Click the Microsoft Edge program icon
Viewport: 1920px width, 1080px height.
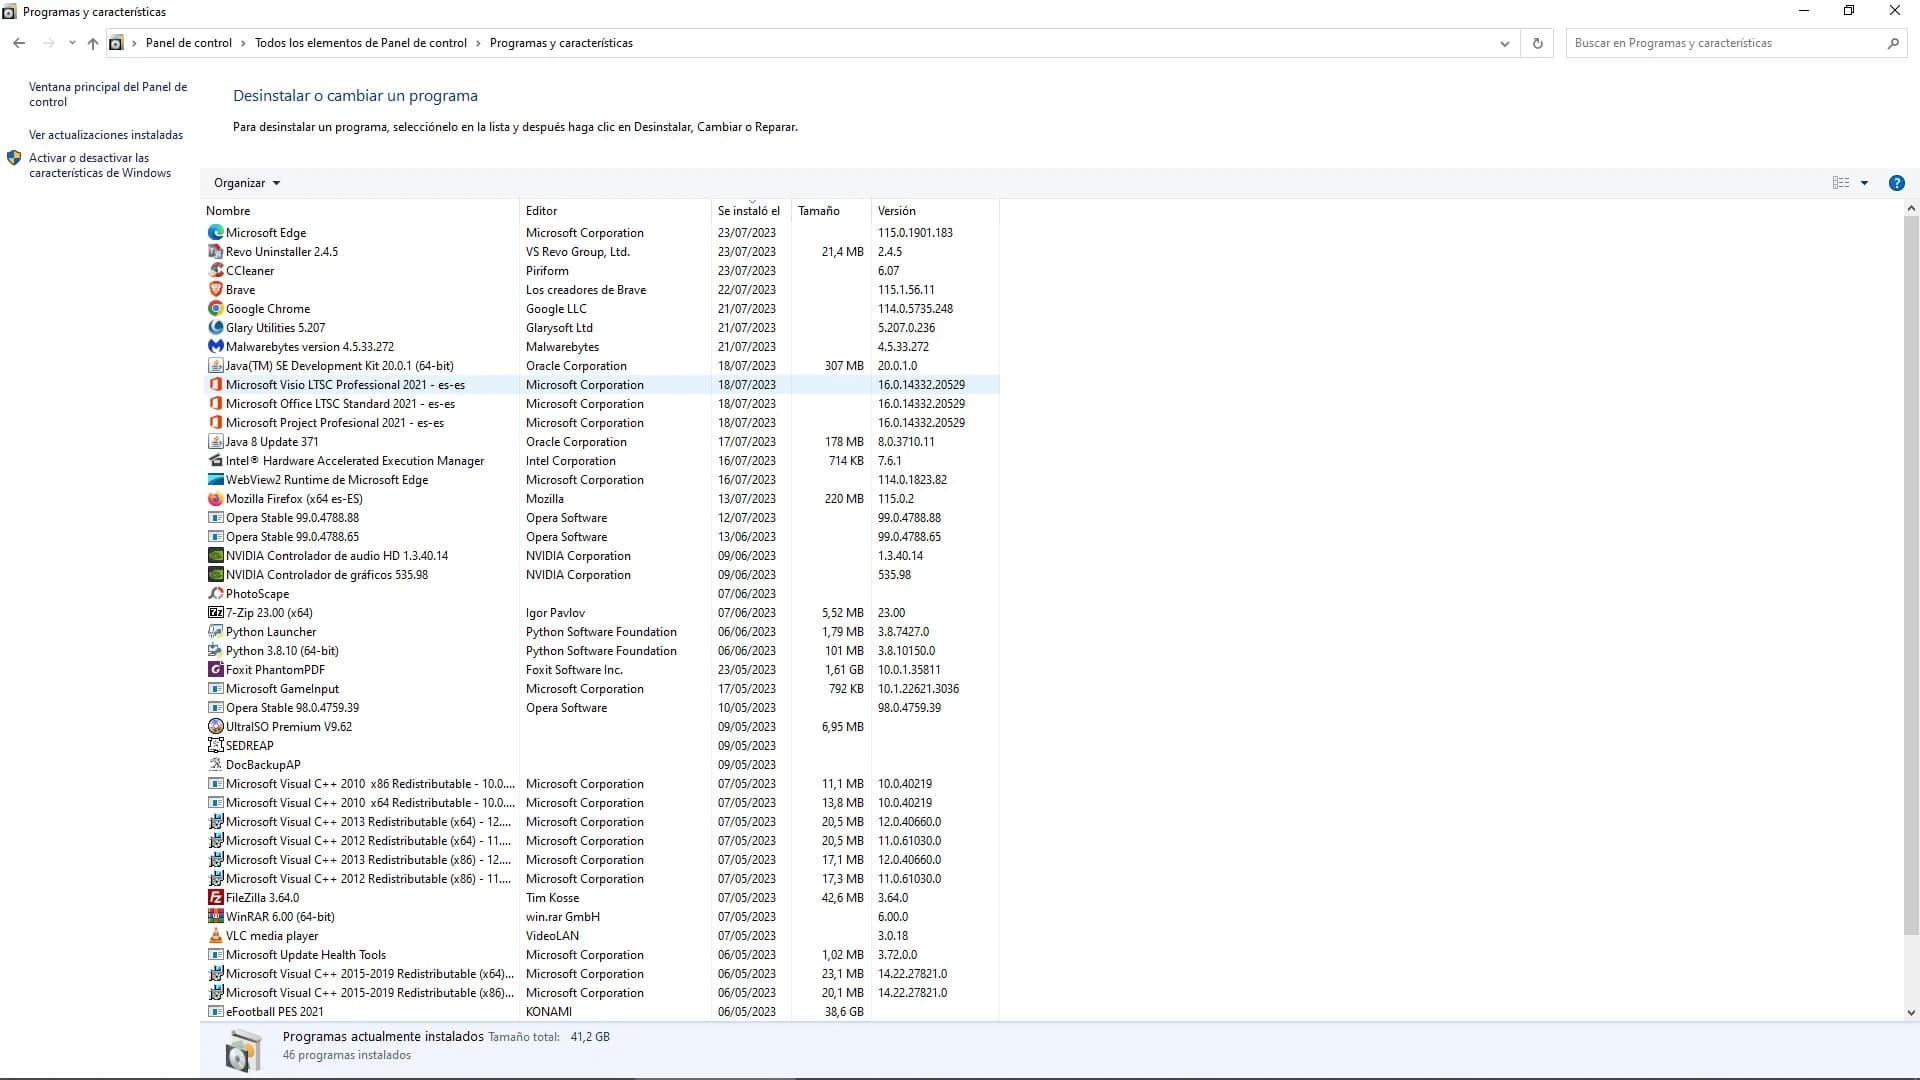[x=215, y=232]
